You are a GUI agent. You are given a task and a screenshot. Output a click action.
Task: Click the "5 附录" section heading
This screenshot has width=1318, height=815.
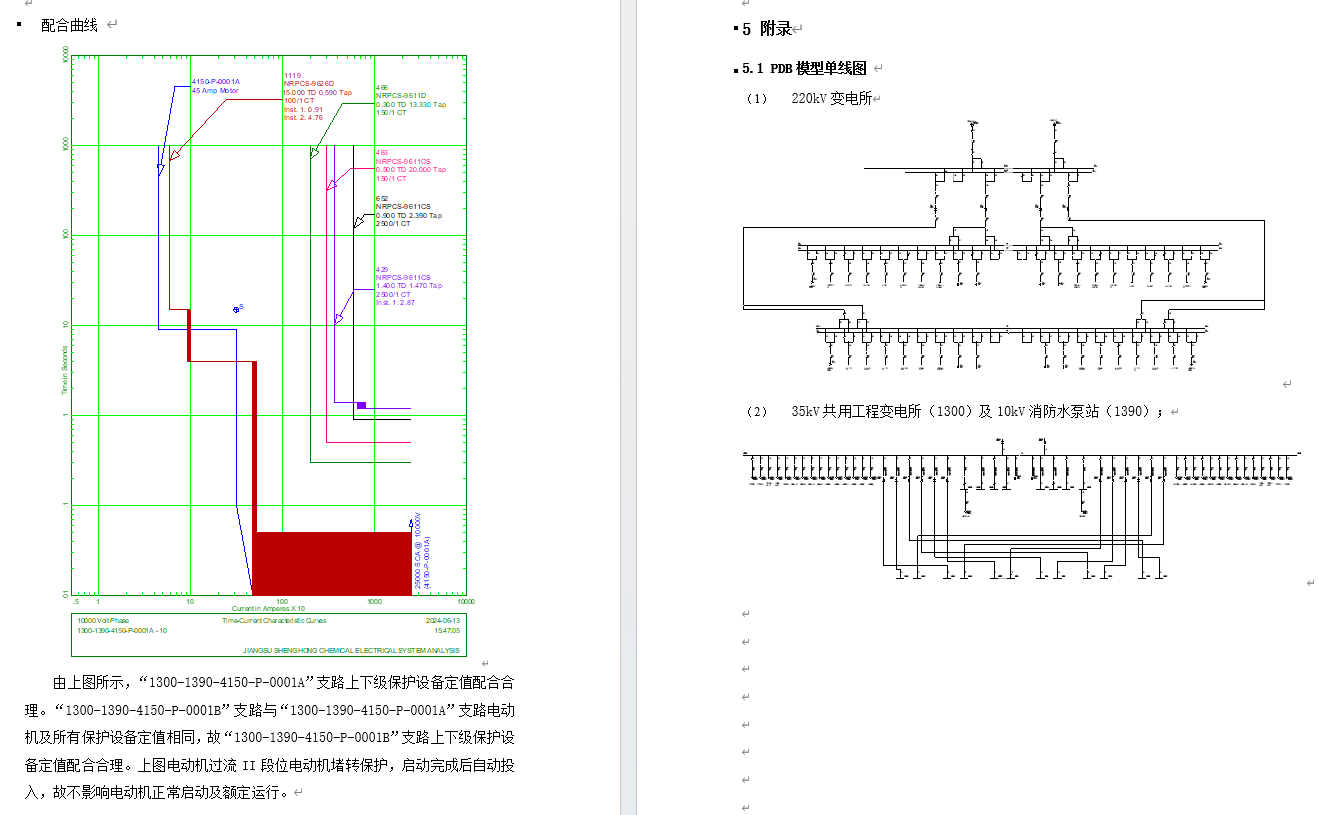(x=767, y=29)
